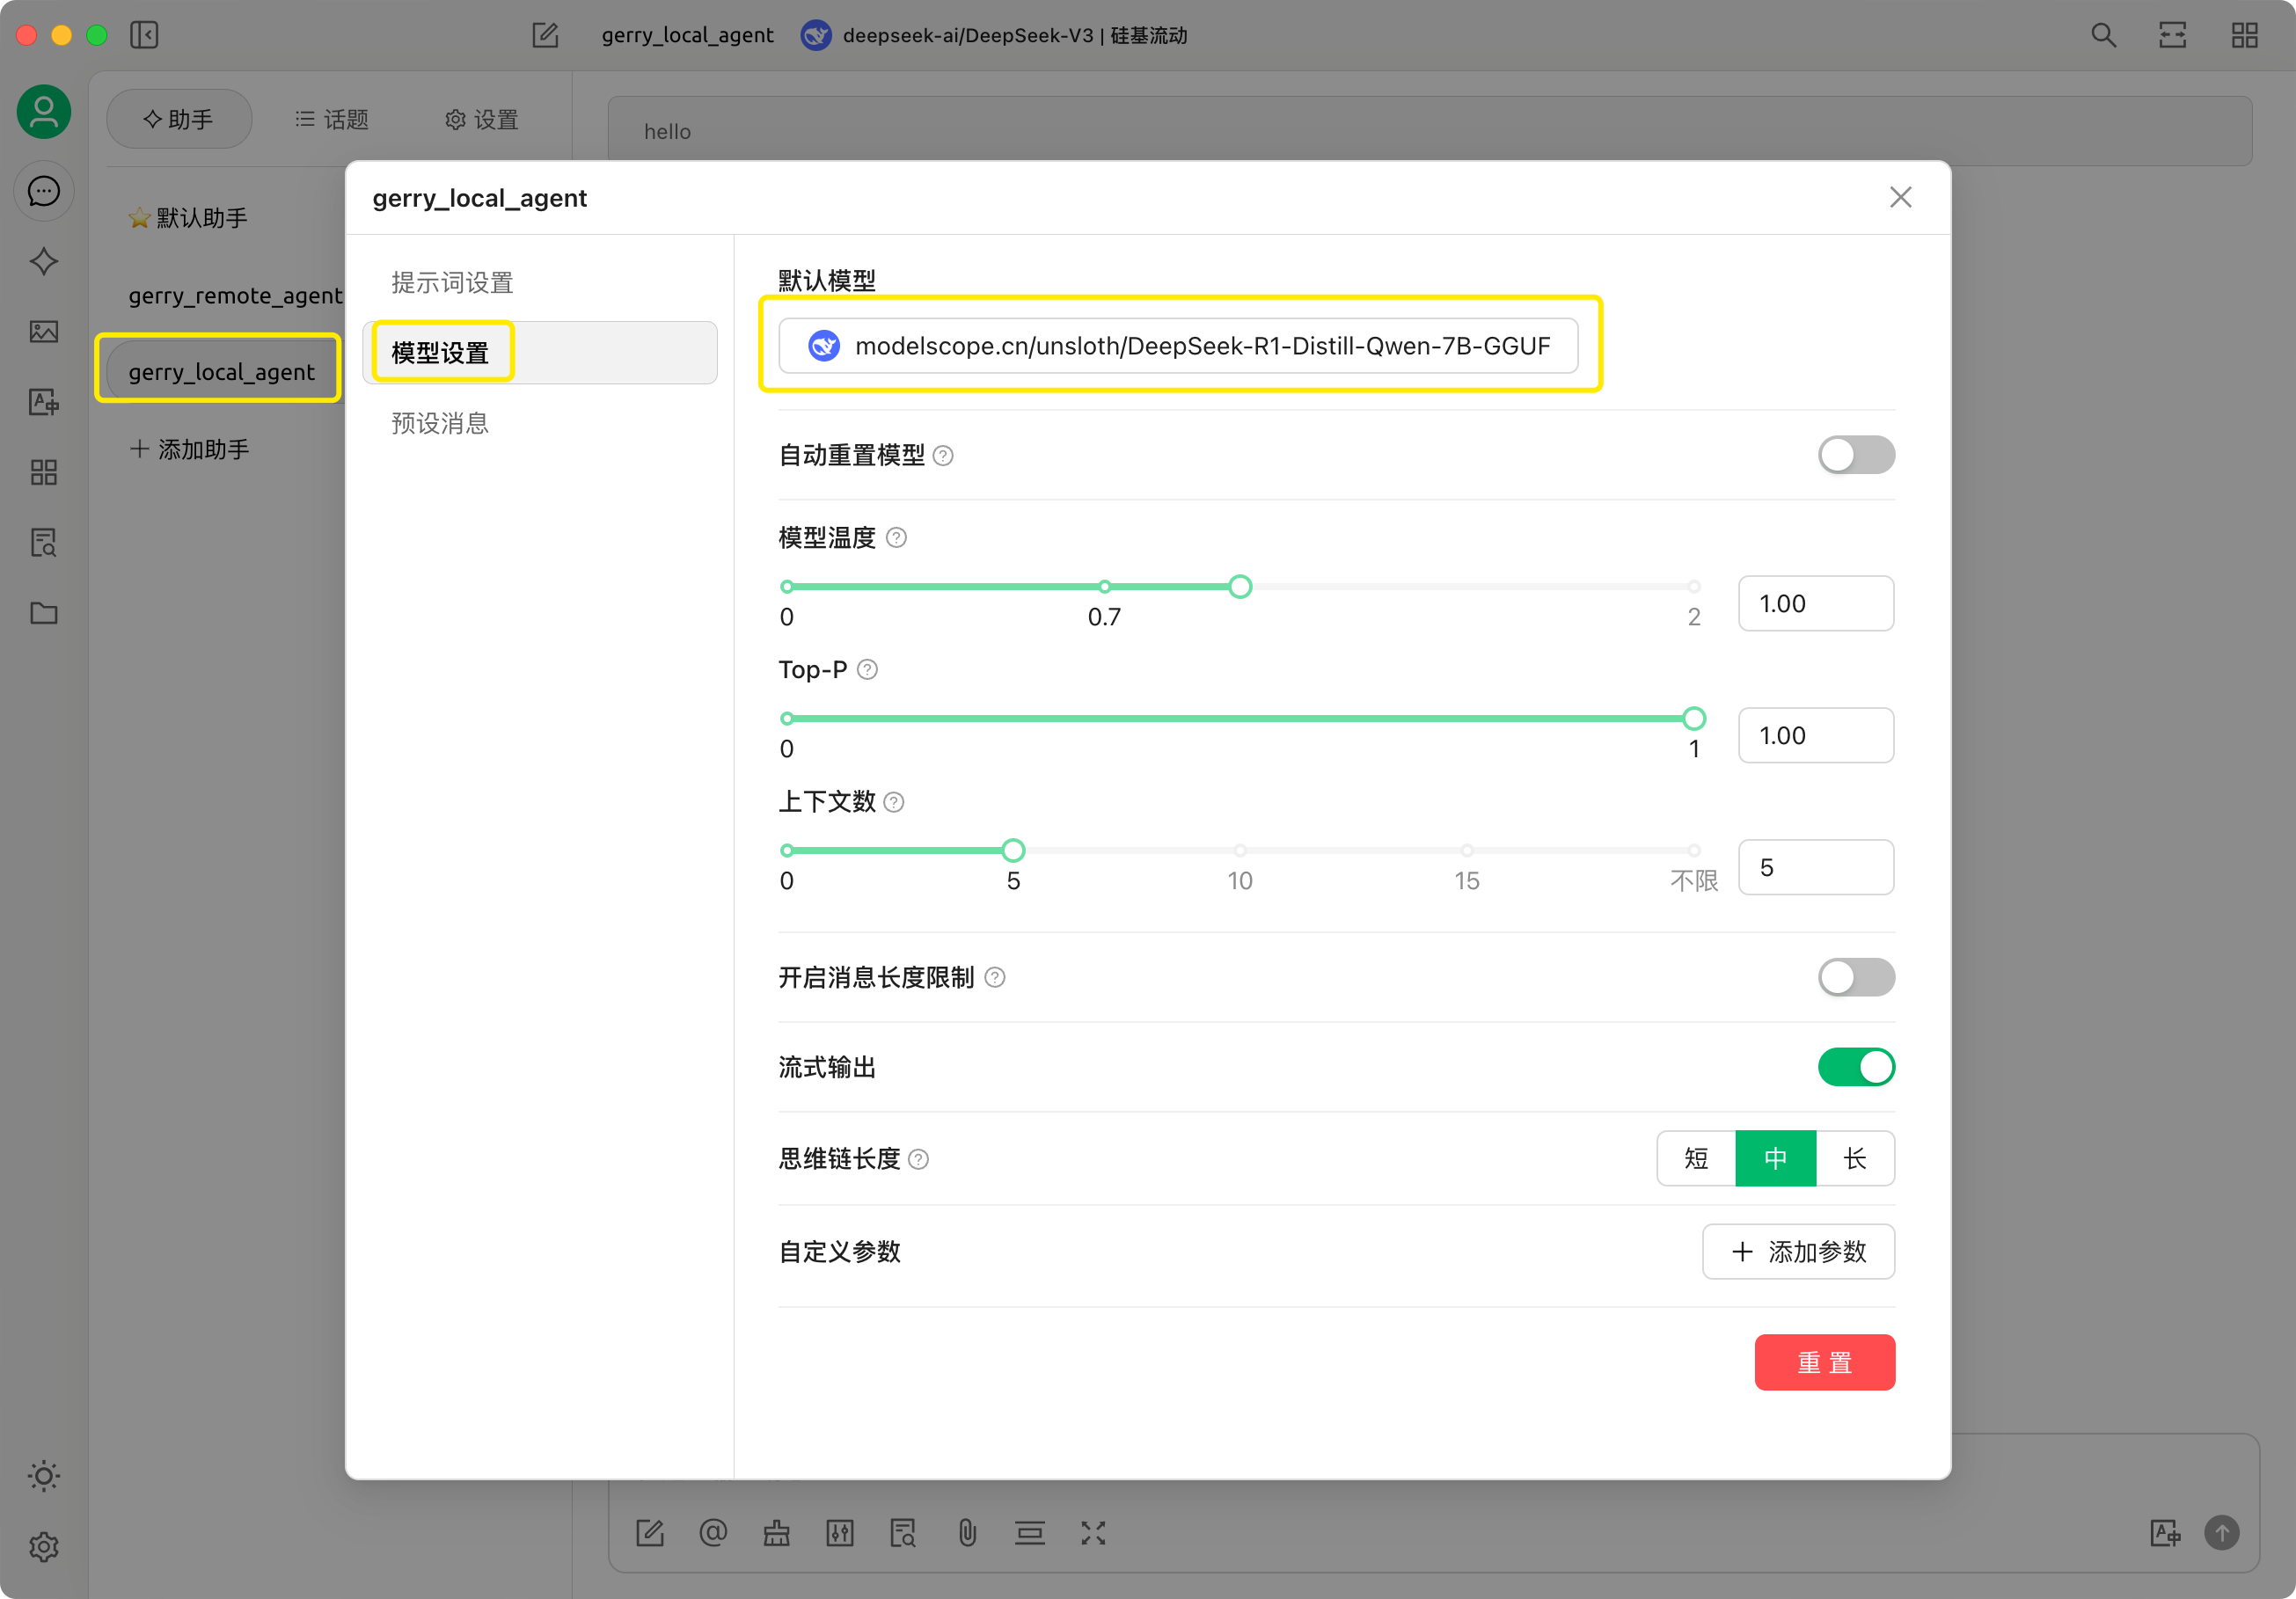Click the knowledge base icon in input toolbar
The height and width of the screenshot is (1599, 2296).
[903, 1533]
